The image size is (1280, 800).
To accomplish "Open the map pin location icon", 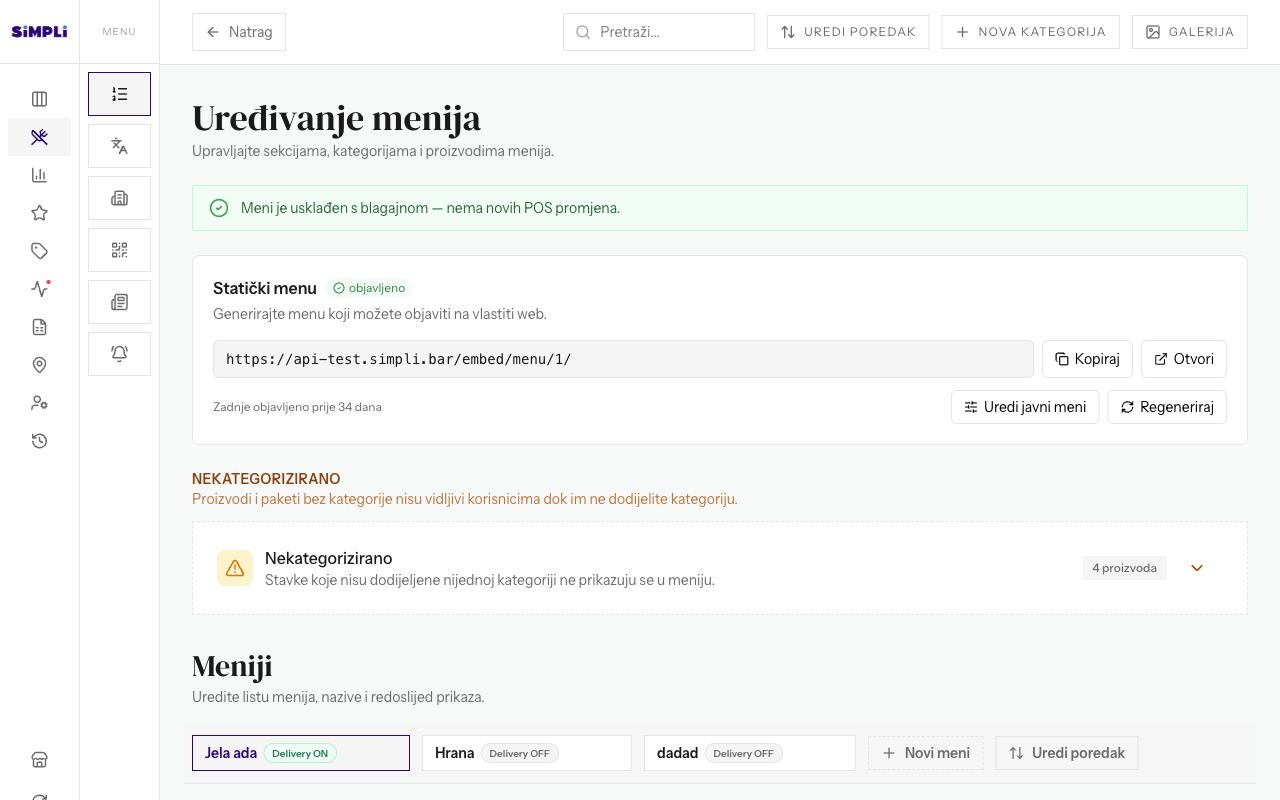I will (39, 365).
